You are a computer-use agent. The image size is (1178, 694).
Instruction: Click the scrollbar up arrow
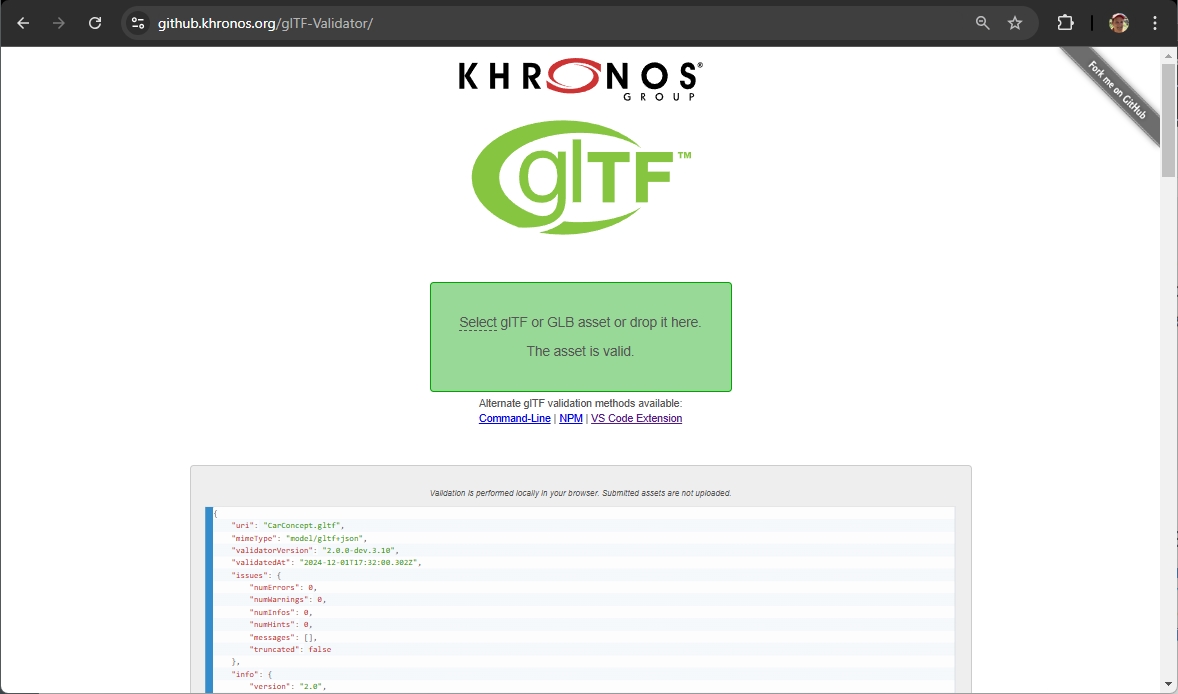coord(1168,55)
